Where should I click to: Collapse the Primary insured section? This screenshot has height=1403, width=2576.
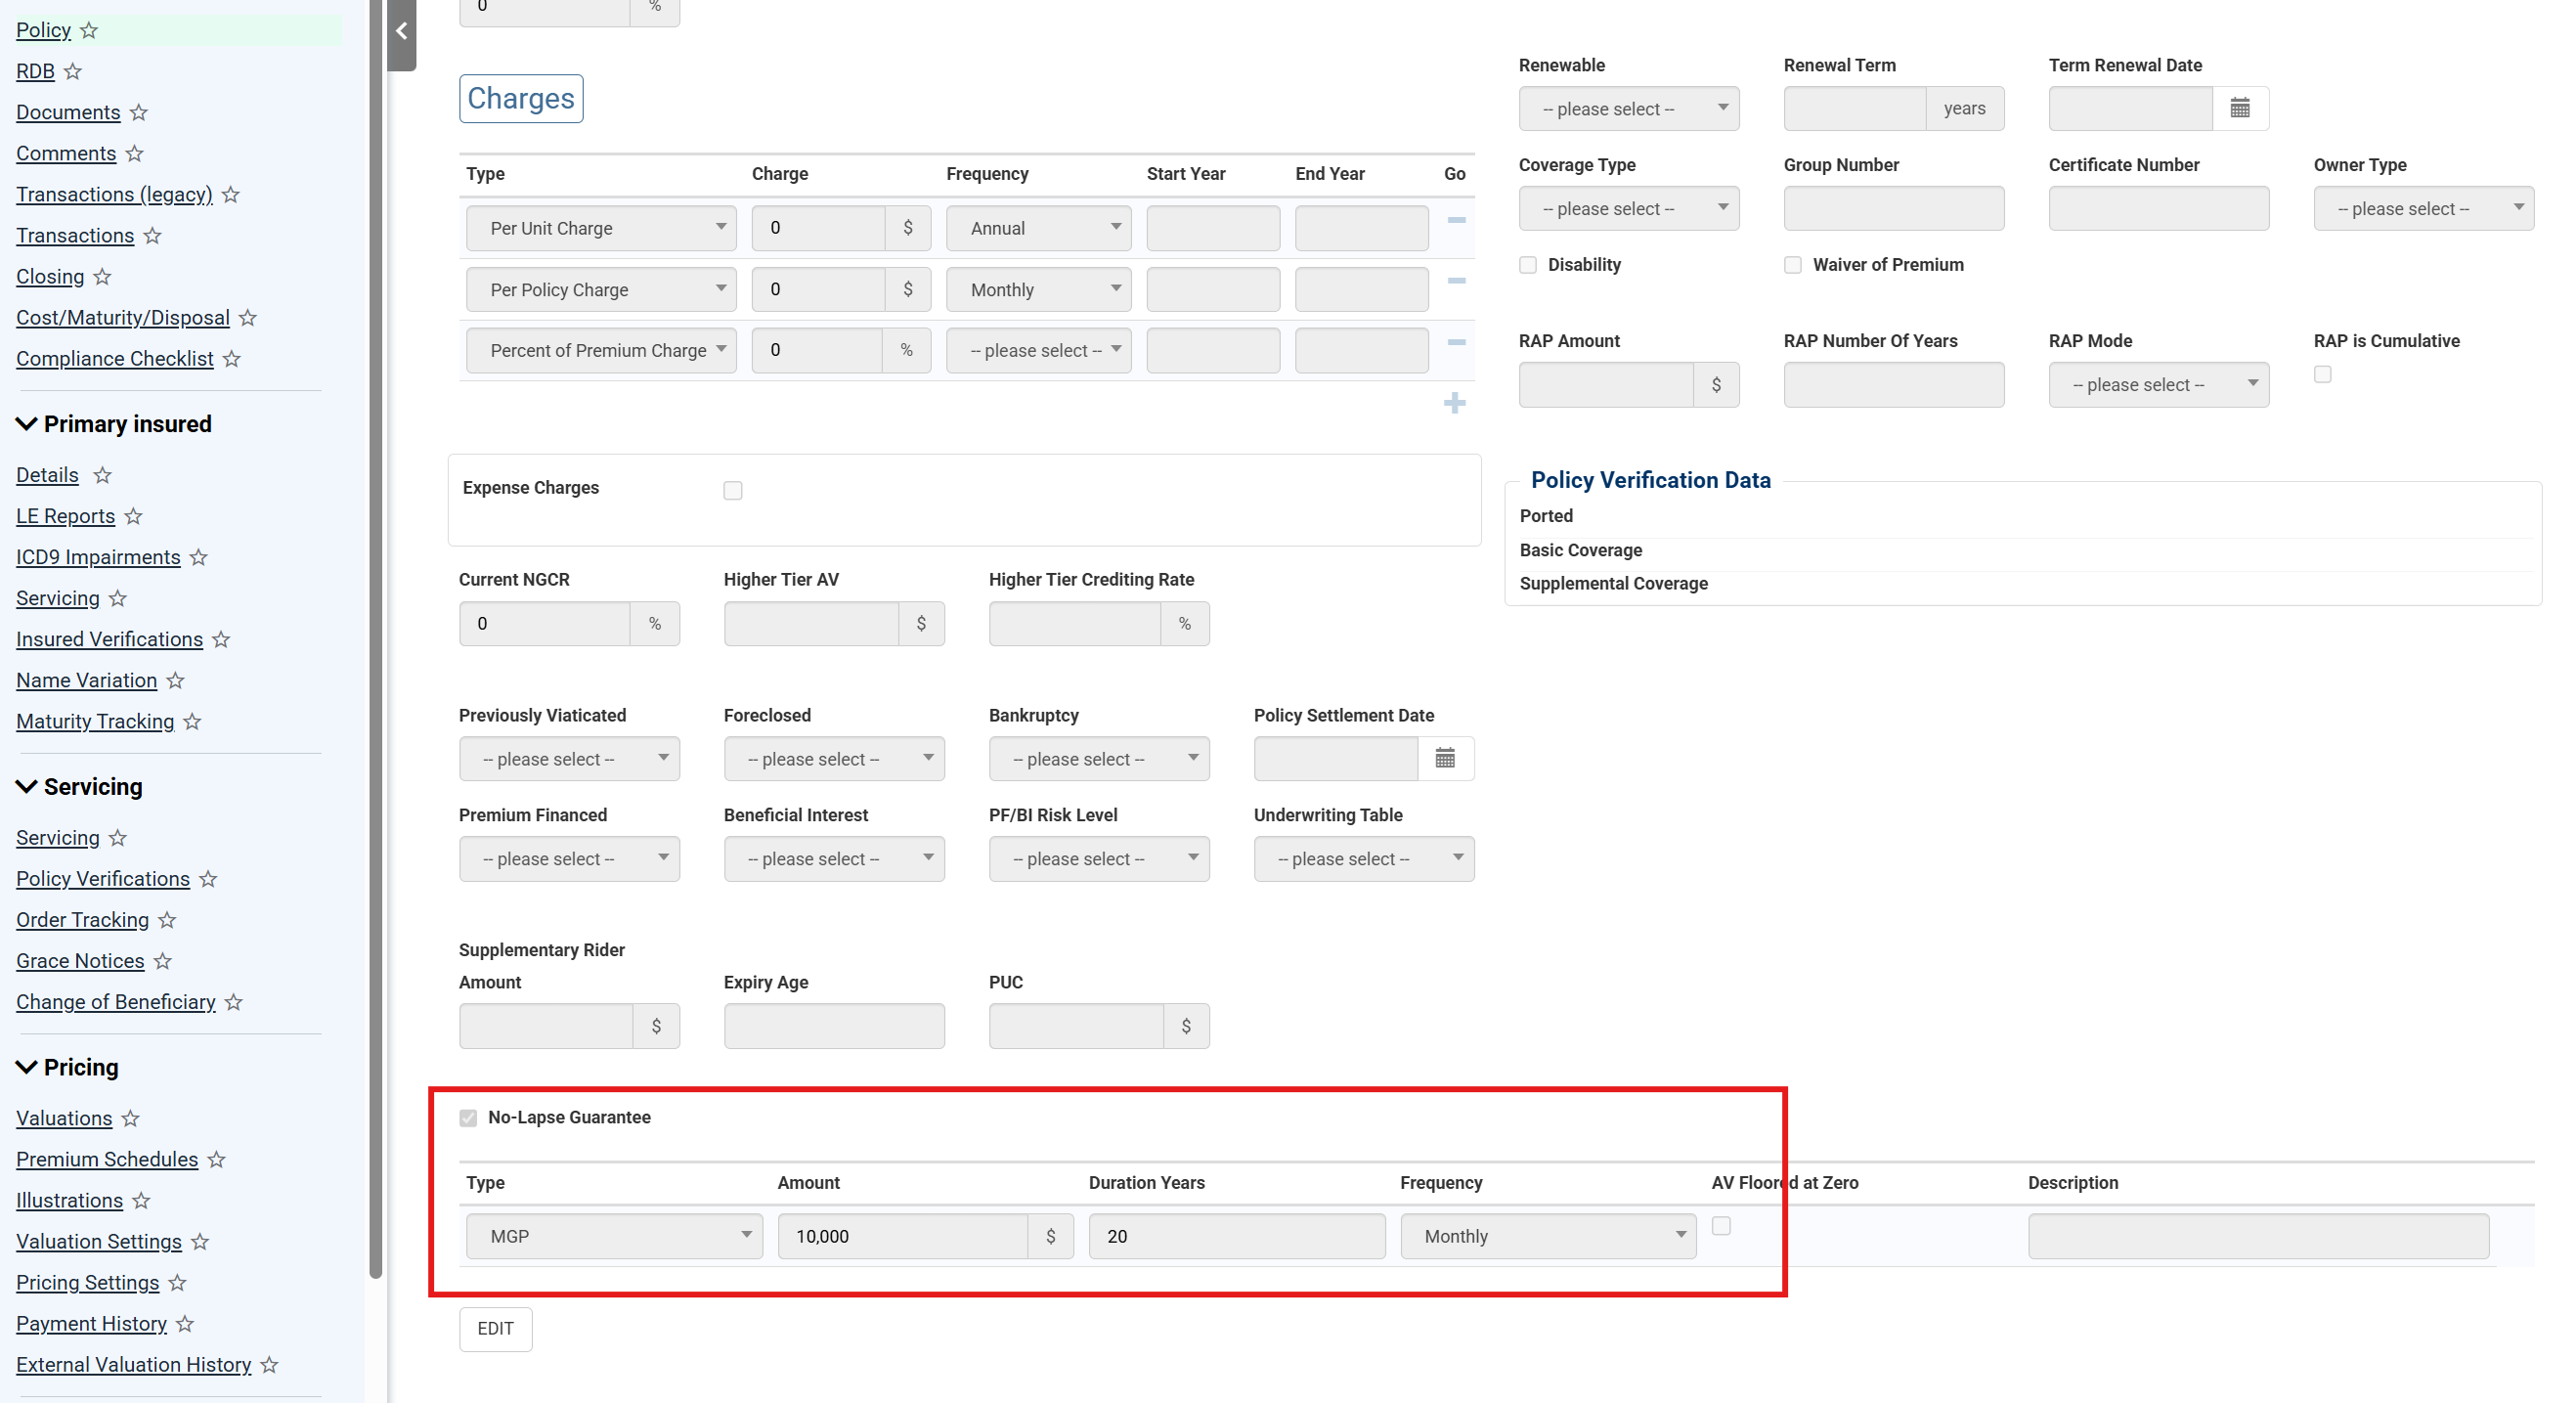click(27, 424)
